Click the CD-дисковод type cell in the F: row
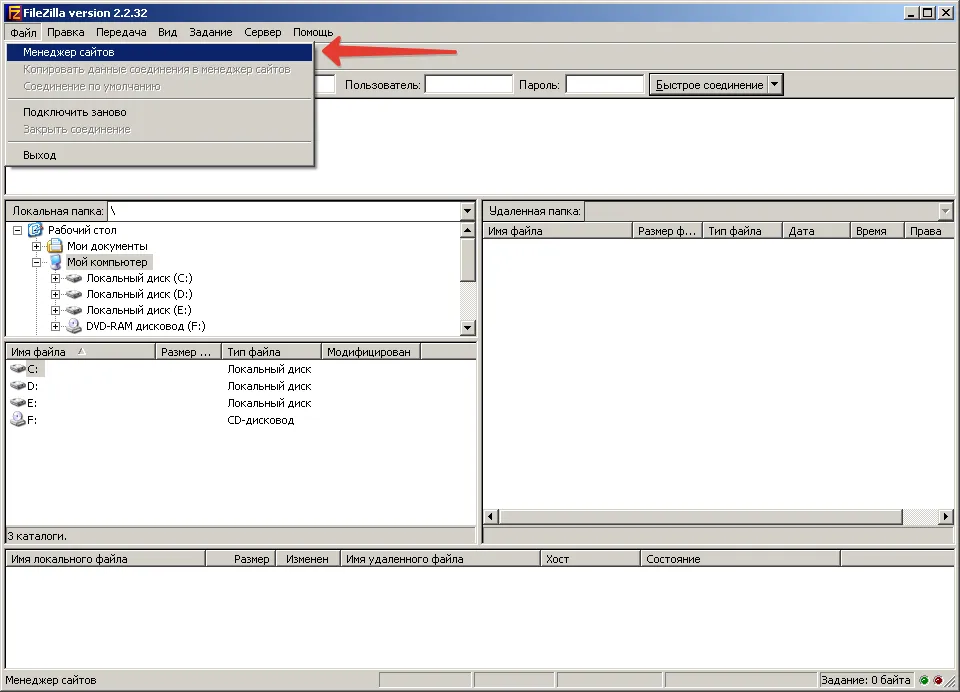Image resolution: width=960 pixels, height=692 pixels. [261, 420]
